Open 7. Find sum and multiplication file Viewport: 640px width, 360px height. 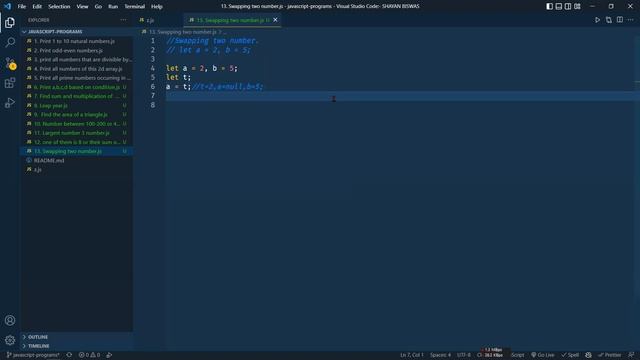[76, 96]
